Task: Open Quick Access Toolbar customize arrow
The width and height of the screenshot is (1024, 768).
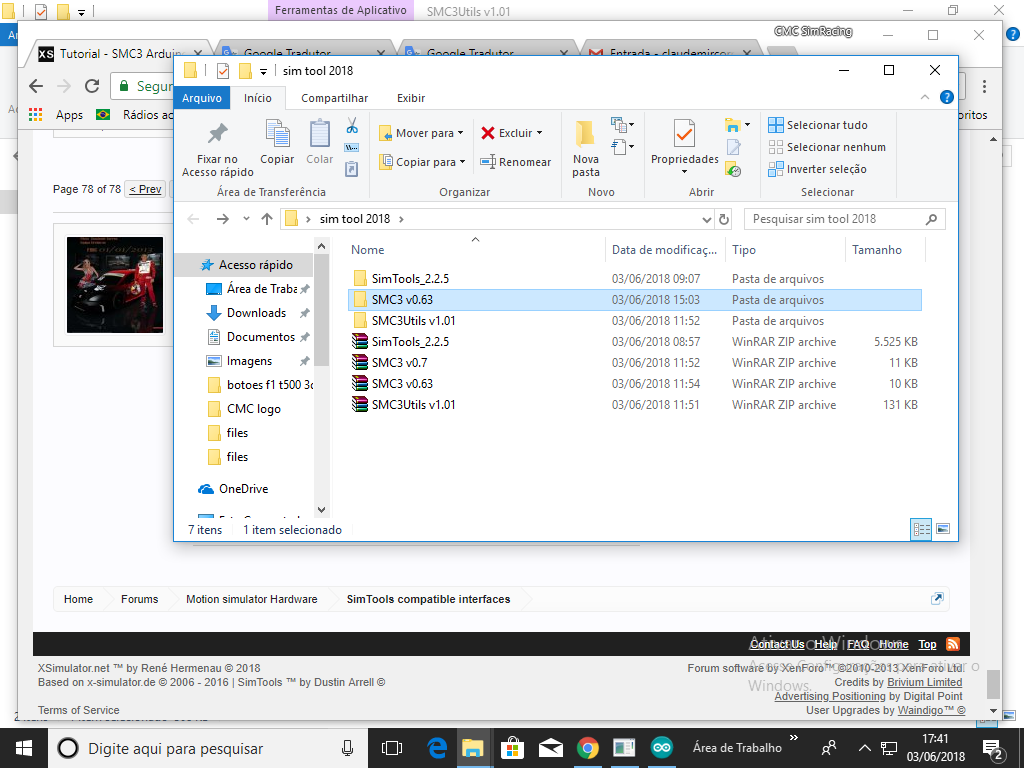Action: point(263,71)
